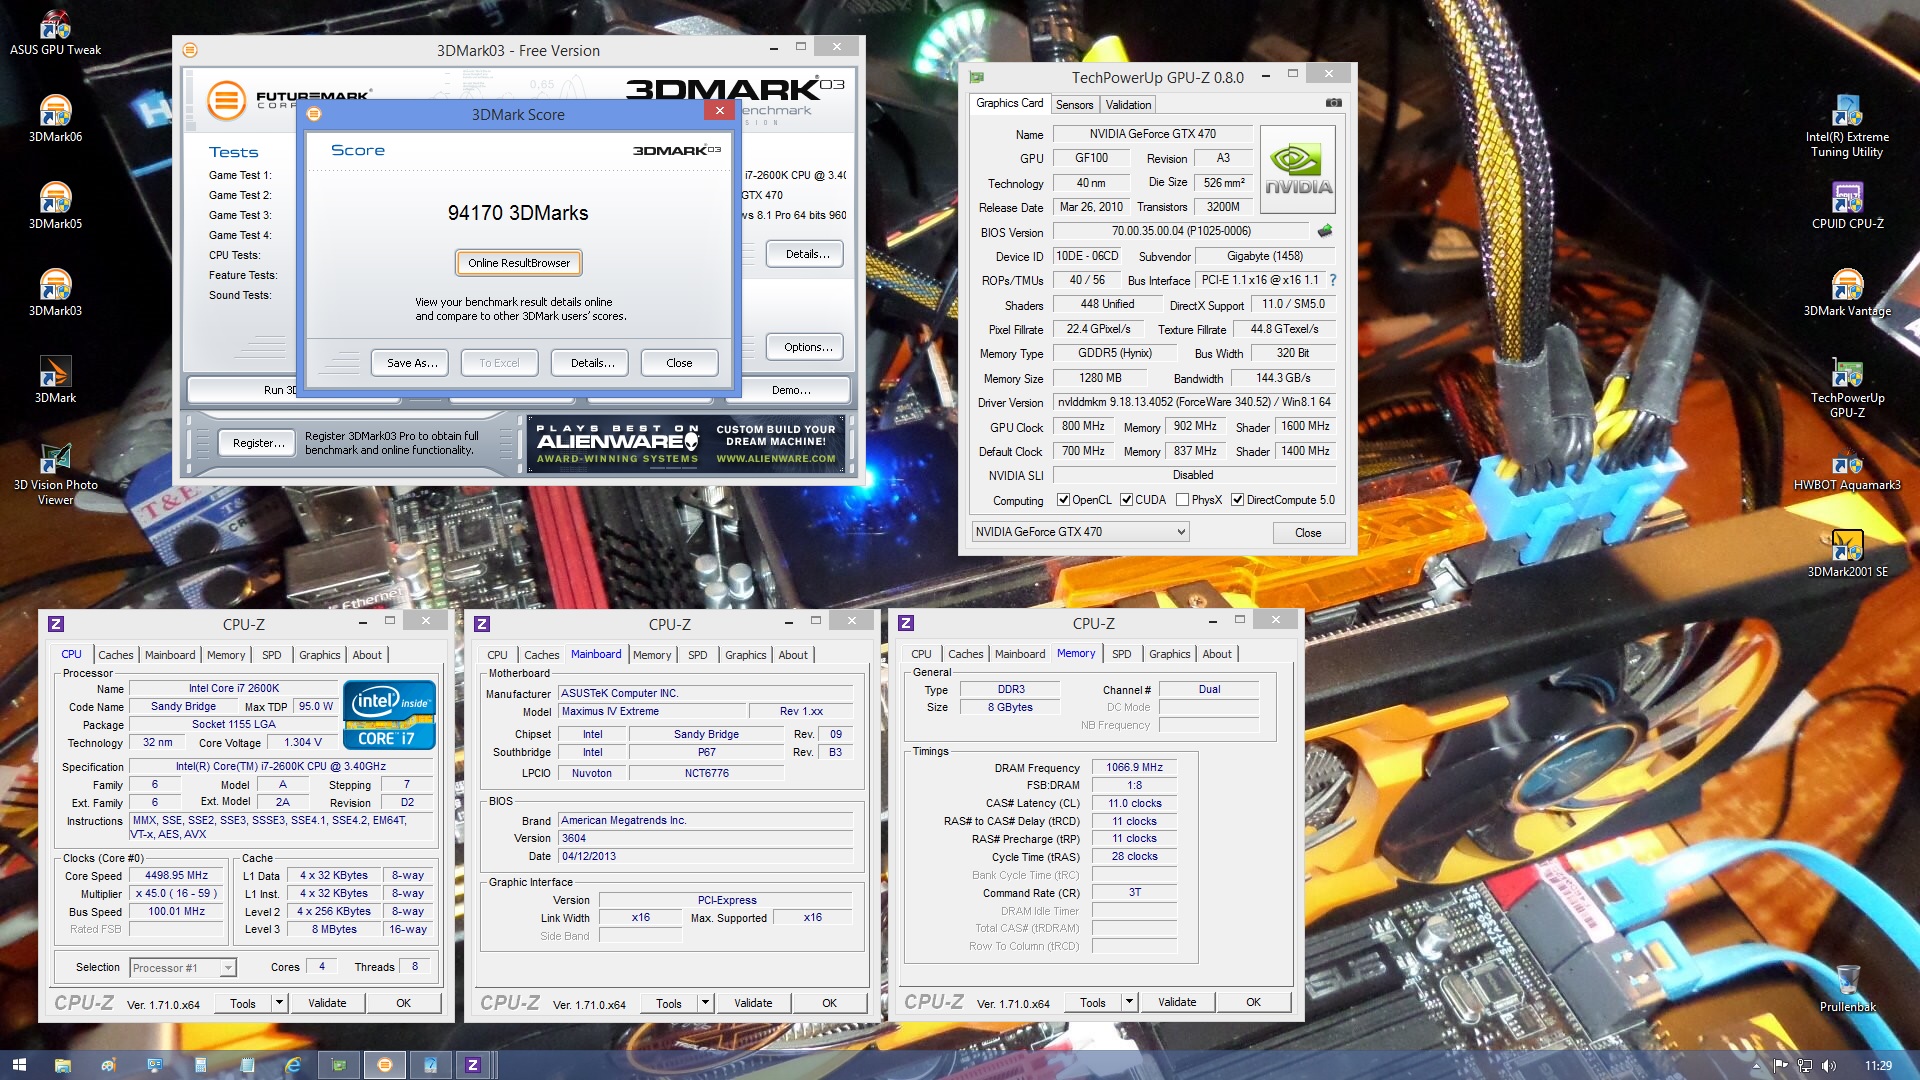
Task: Click Register in 3DMark03 window
Action: [257, 443]
